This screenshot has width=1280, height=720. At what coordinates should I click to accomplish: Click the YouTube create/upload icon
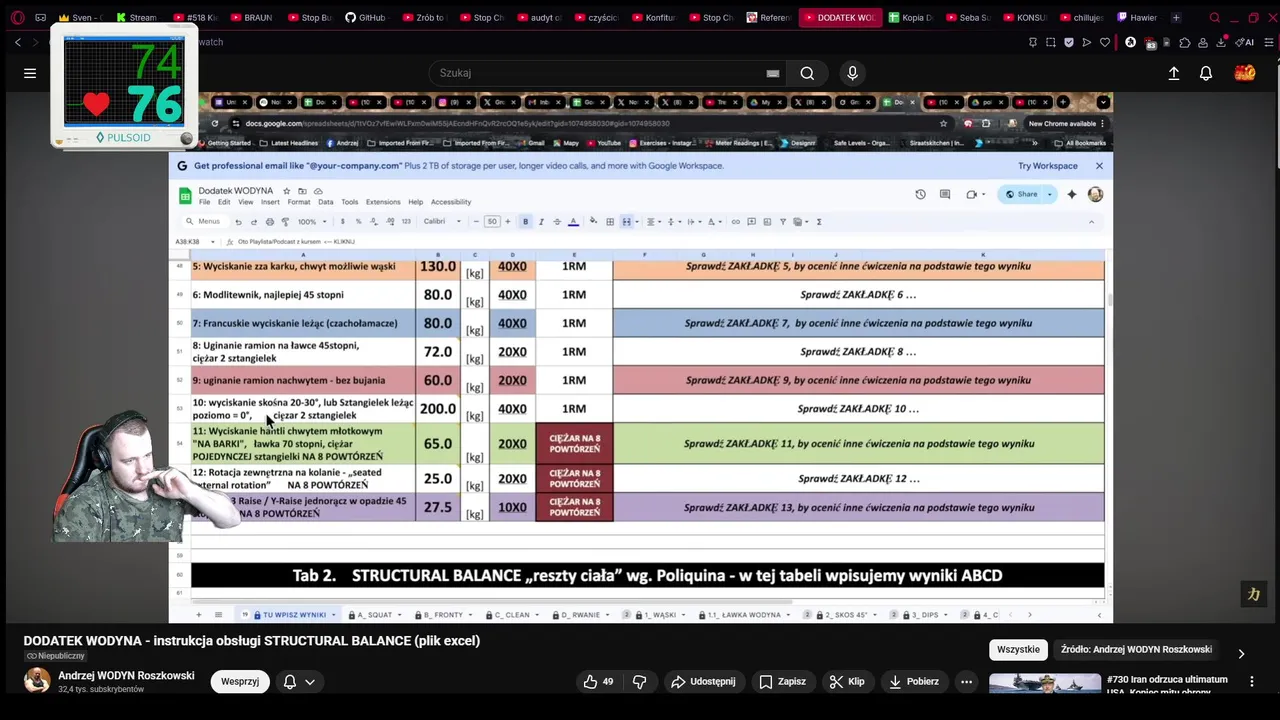[x=1174, y=73]
